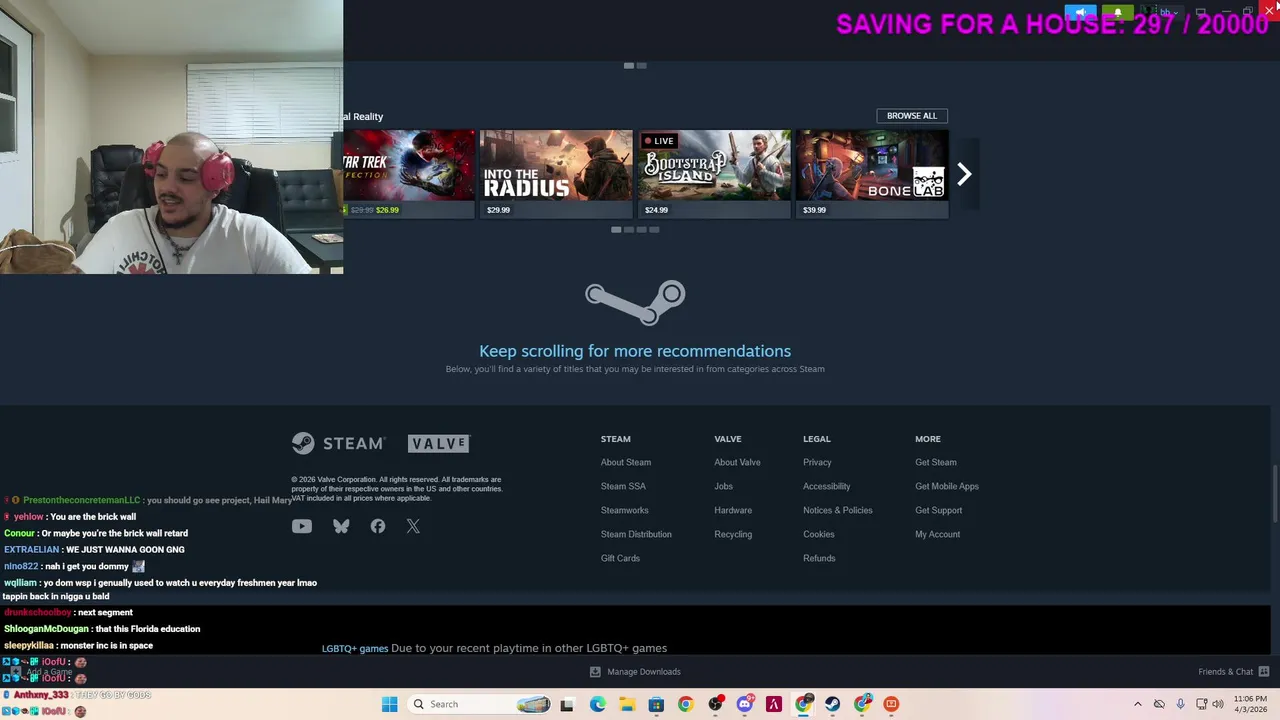Click the BROWSE ALL button
1280x720 pixels.
tap(912, 116)
